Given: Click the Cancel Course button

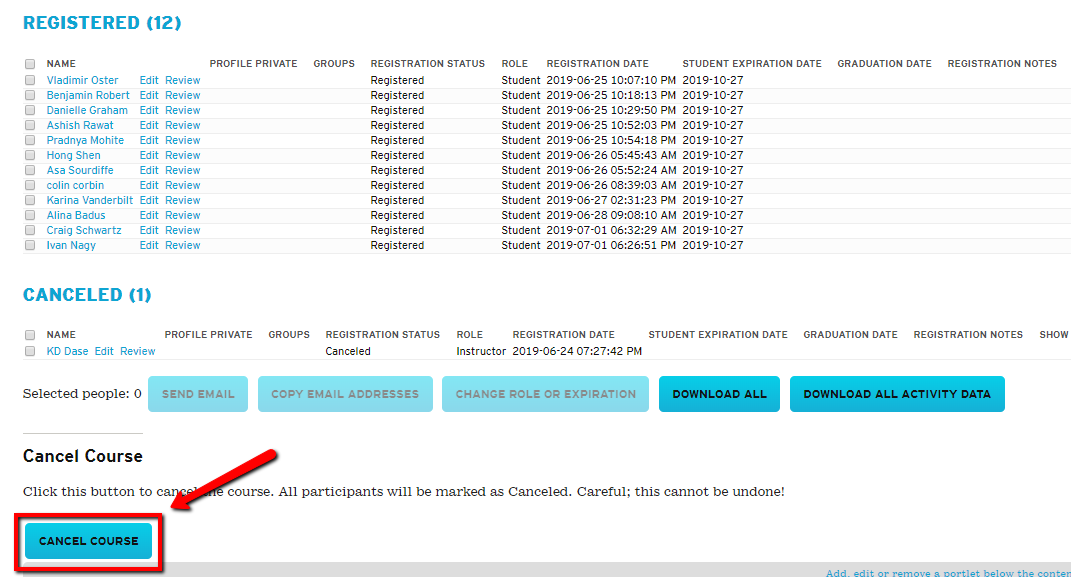Looking at the screenshot, I should [88, 541].
